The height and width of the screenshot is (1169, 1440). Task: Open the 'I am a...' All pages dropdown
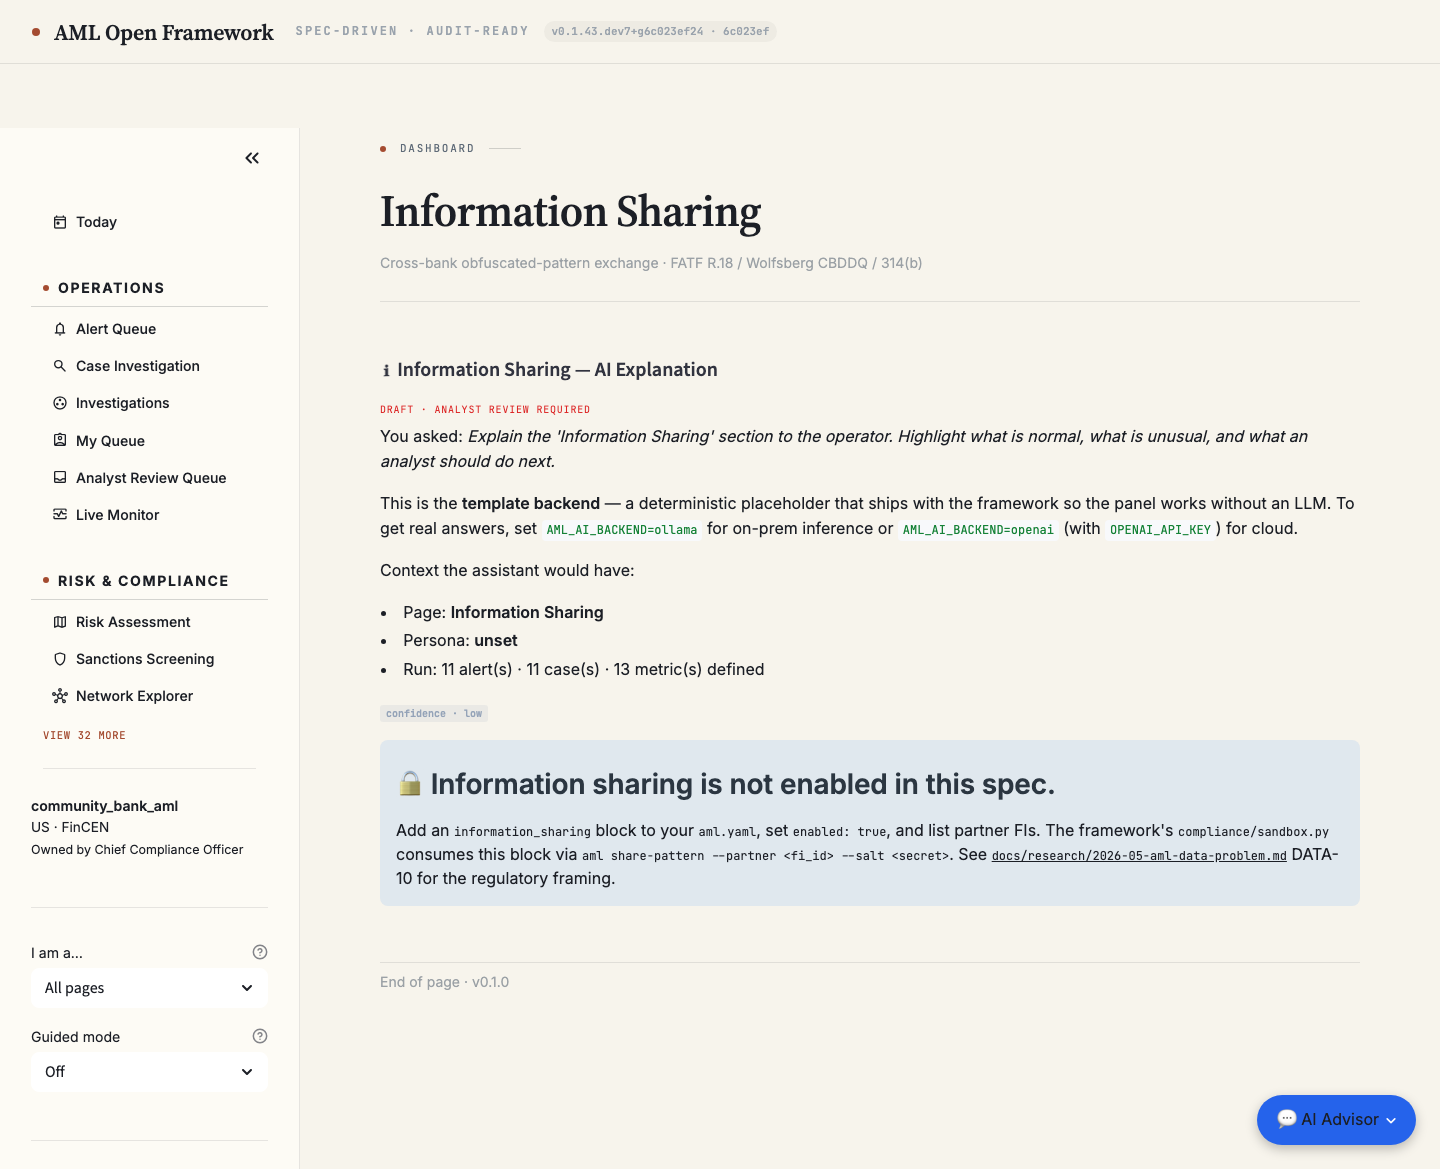[149, 988]
